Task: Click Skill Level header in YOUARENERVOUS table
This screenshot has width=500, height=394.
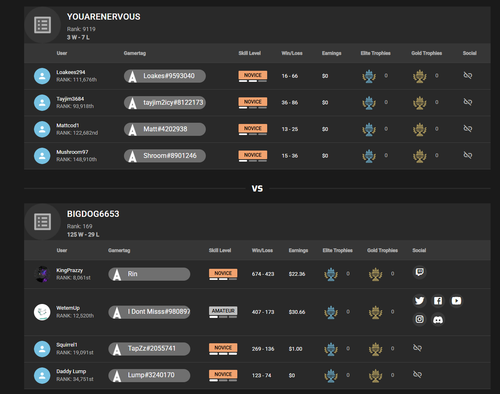Action: coord(250,53)
